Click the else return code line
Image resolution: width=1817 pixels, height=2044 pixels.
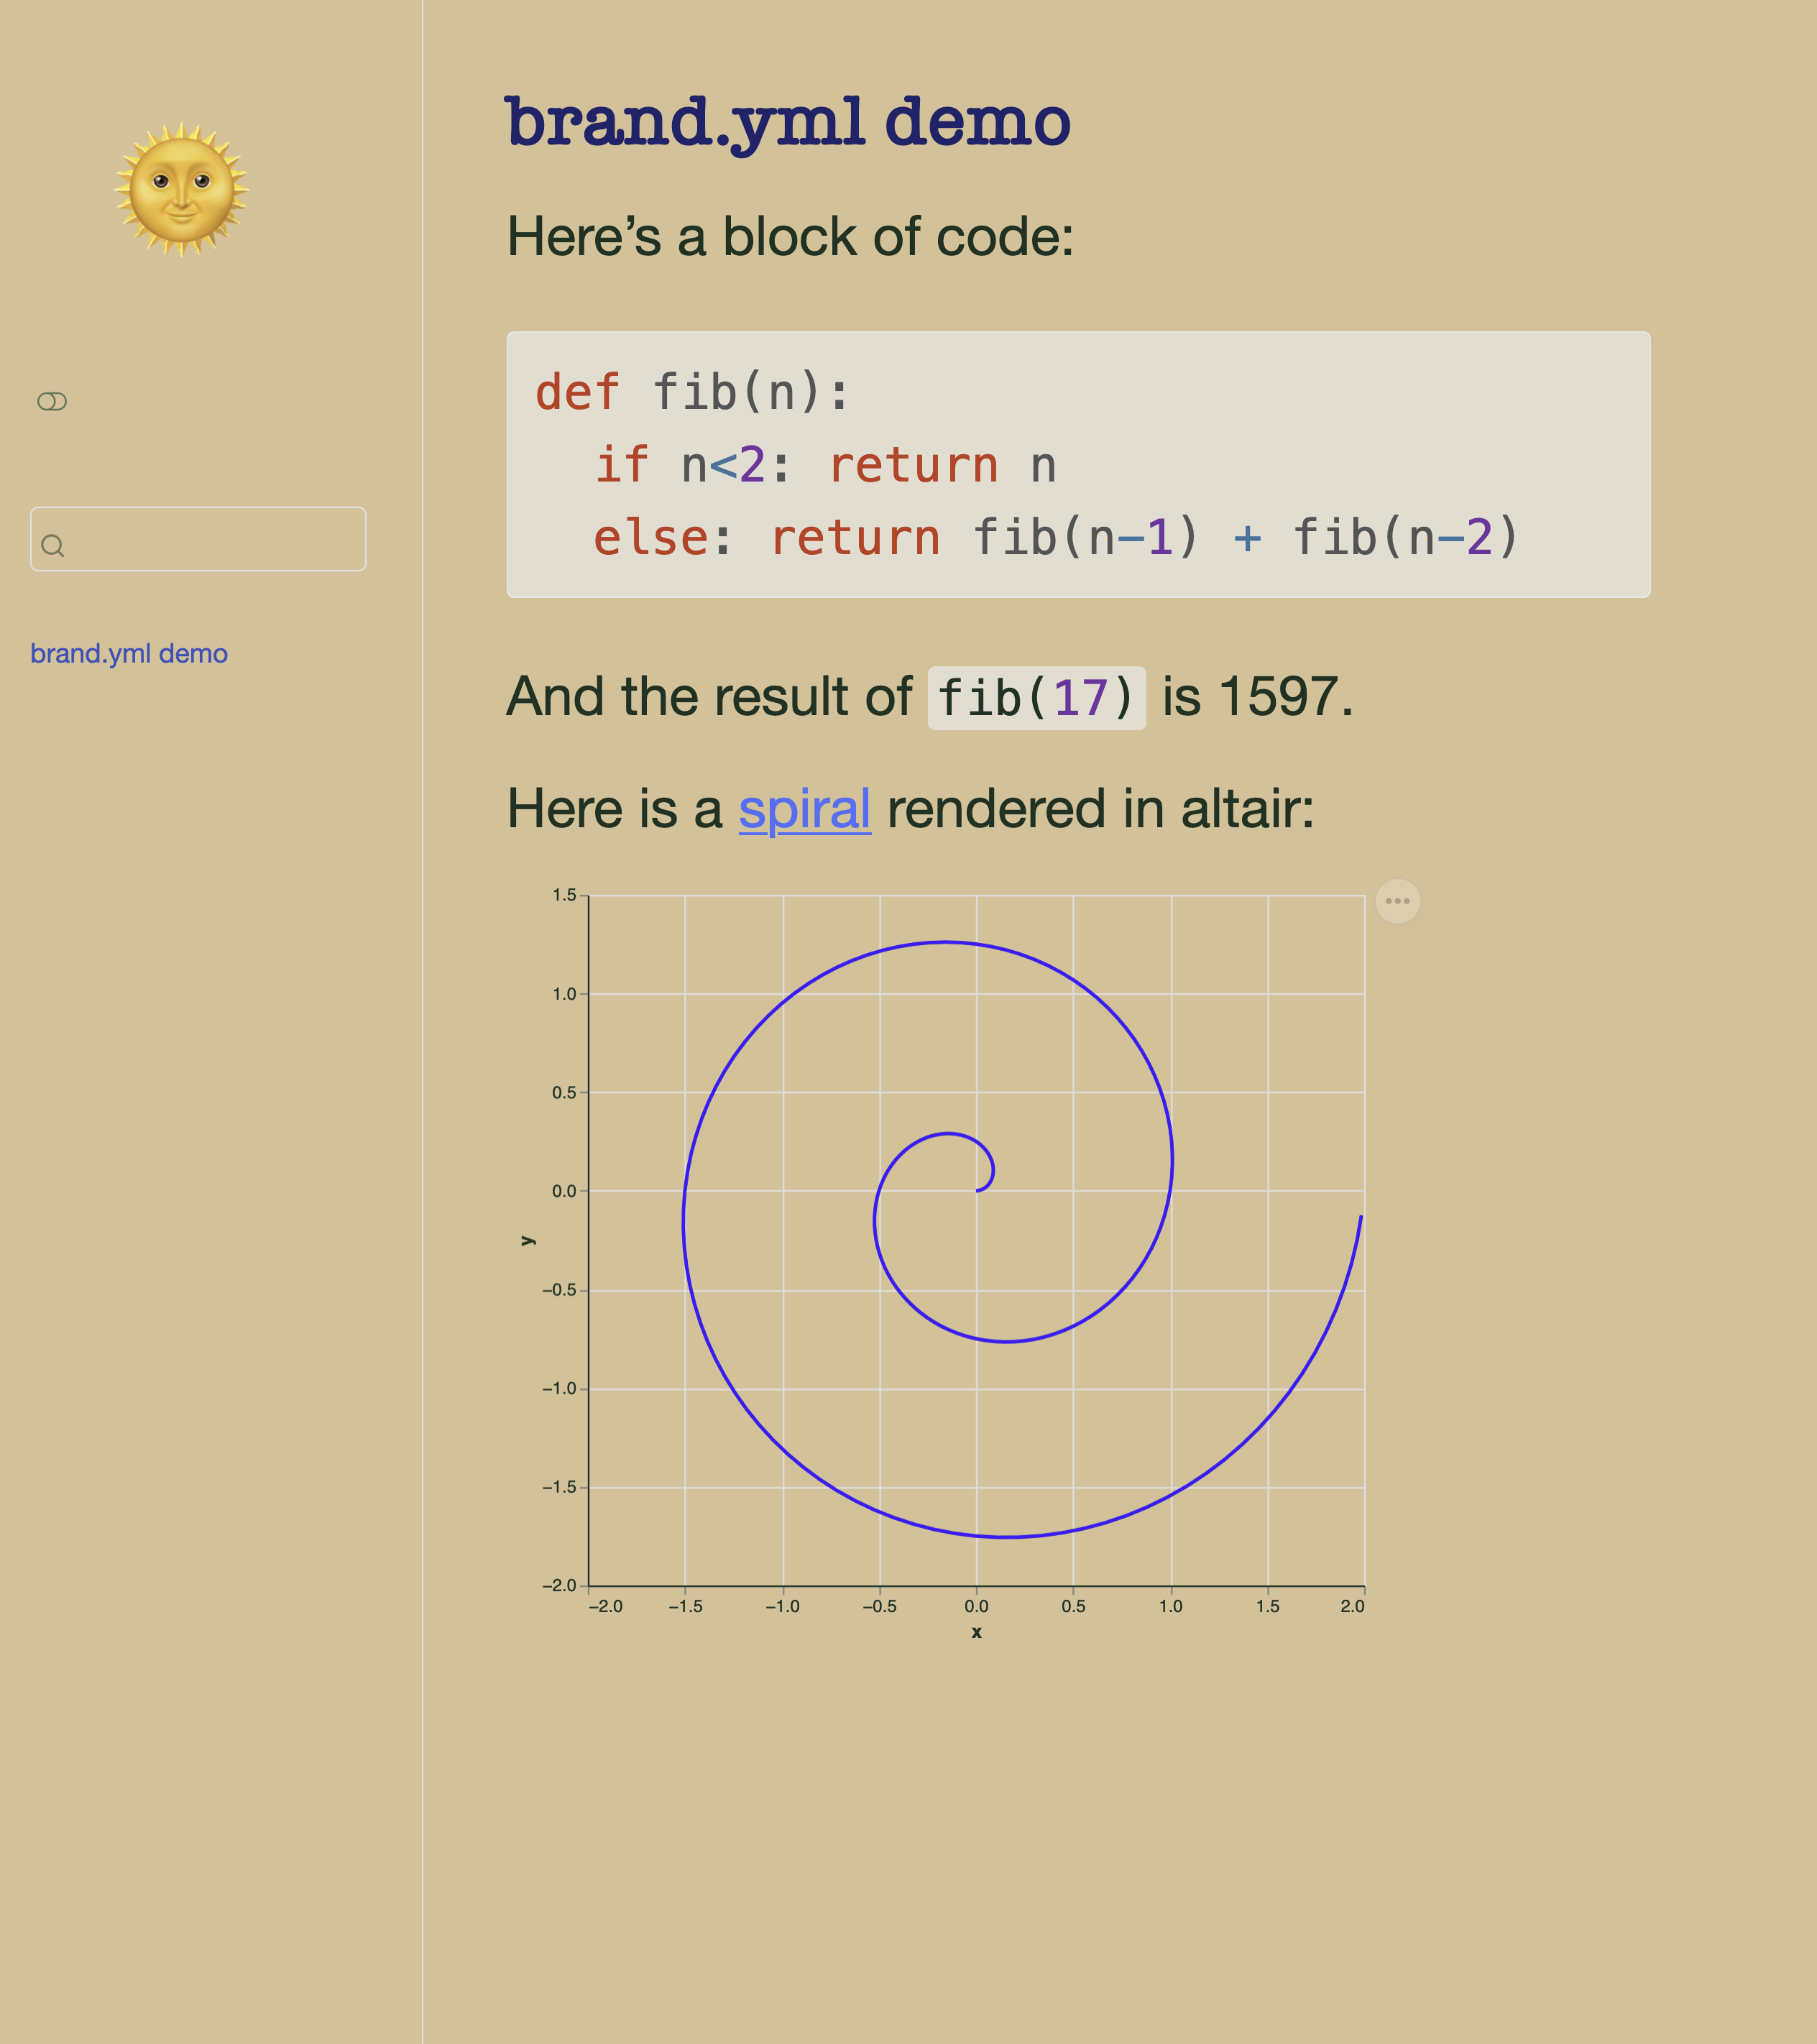[1055, 538]
